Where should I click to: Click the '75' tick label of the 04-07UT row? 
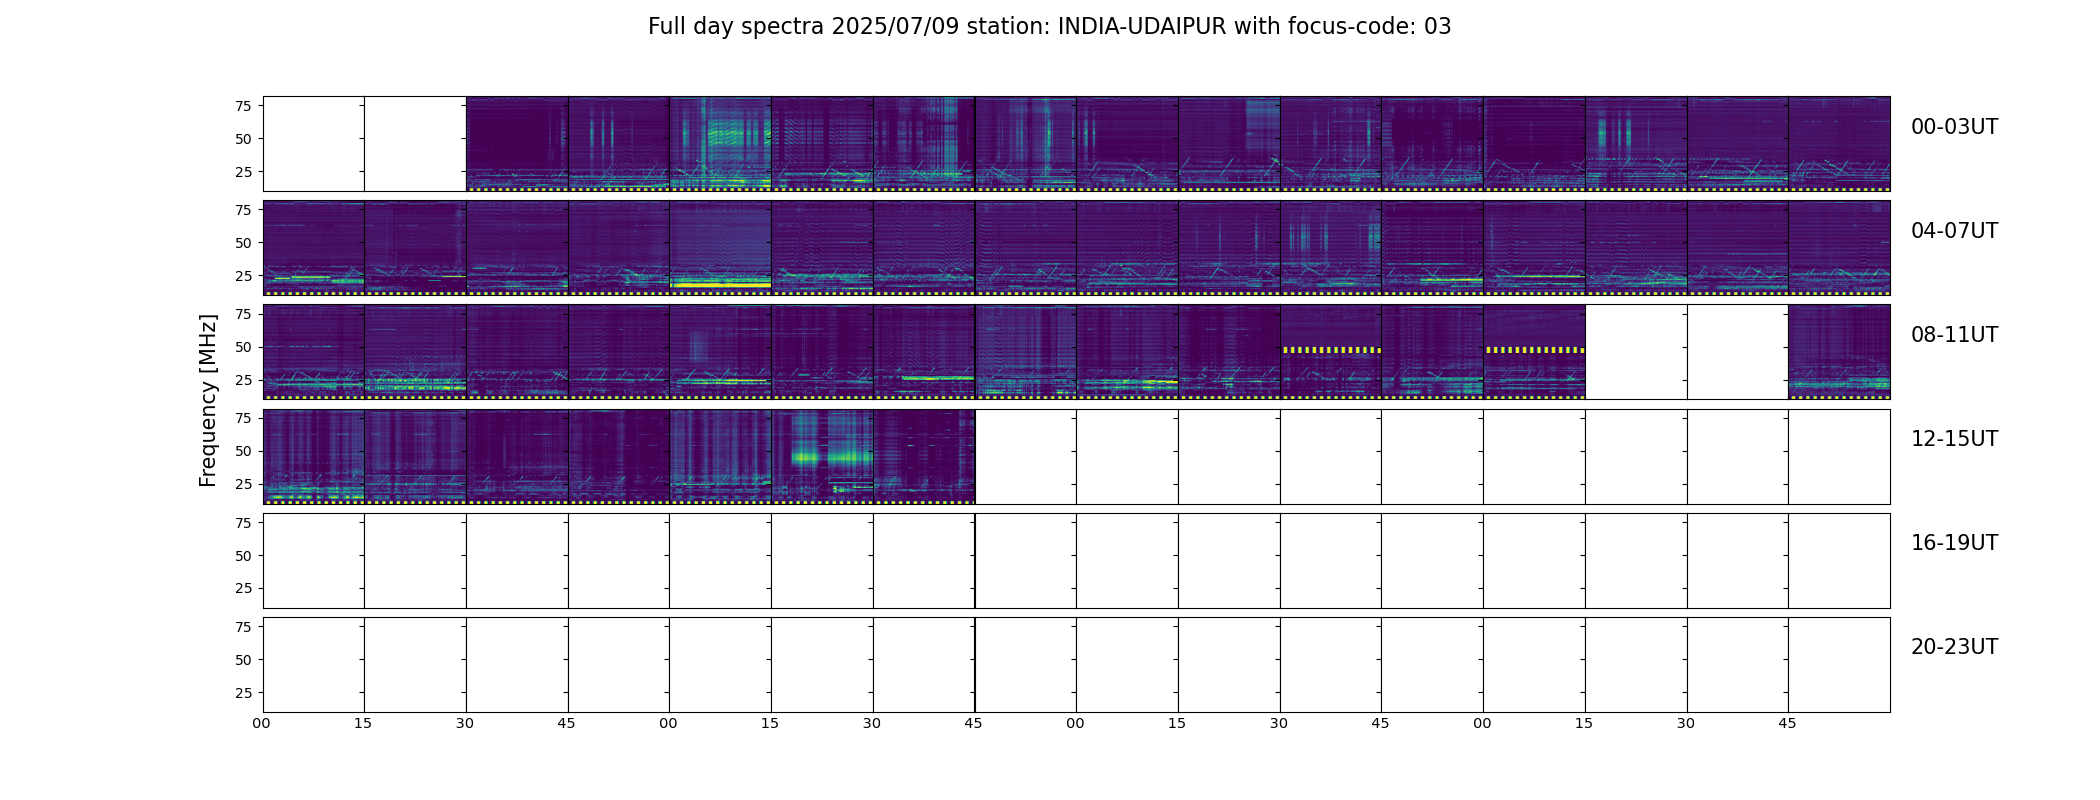[x=243, y=210]
